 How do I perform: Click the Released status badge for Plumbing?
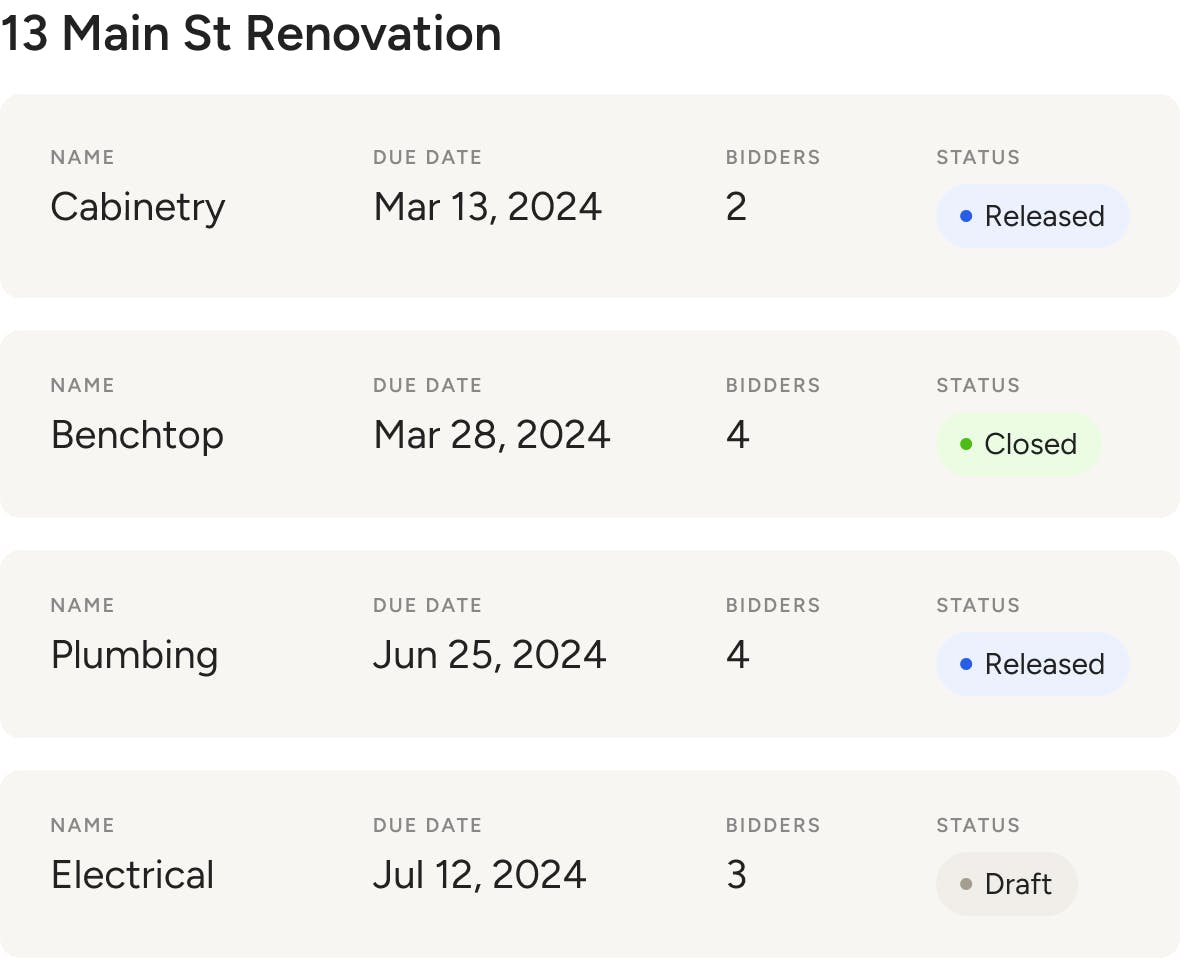click(1033, 664)
